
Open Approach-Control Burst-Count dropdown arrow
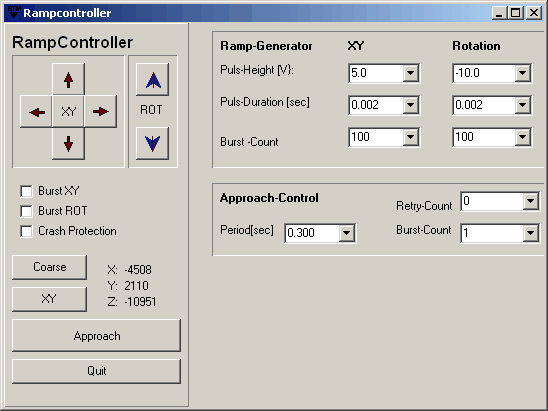click(x=531, y=233)
